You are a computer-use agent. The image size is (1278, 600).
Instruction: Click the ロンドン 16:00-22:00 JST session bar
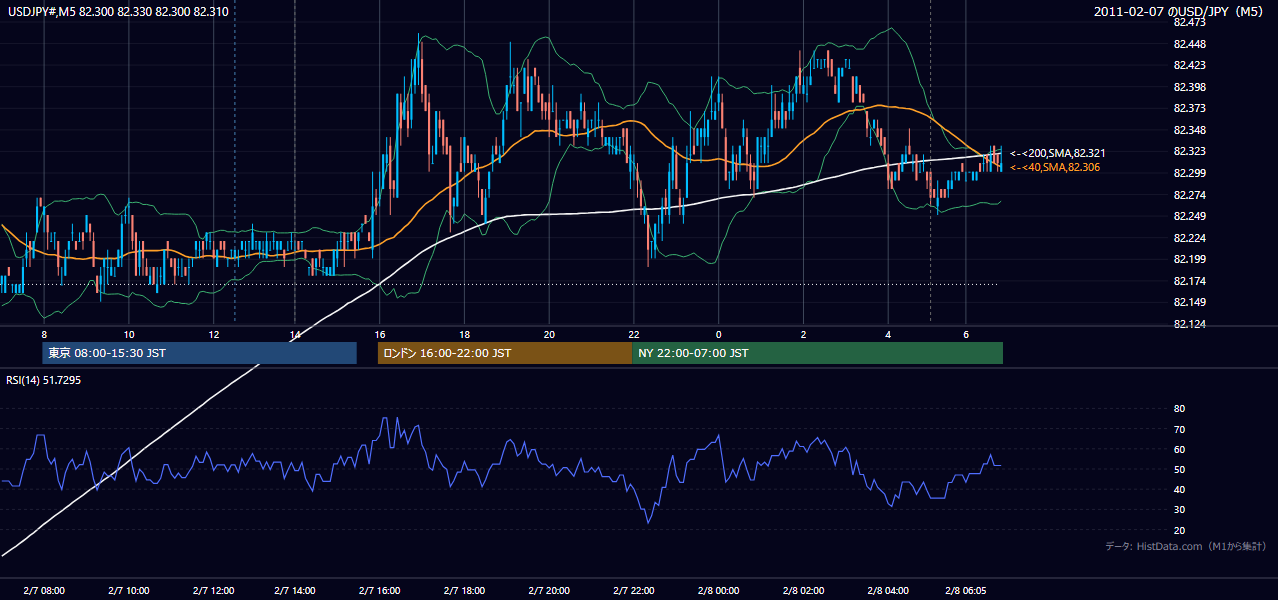point(504,353)
